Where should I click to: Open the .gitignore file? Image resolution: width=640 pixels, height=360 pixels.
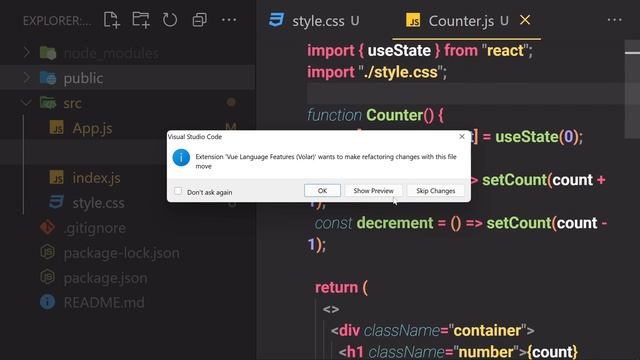[94, 228]
